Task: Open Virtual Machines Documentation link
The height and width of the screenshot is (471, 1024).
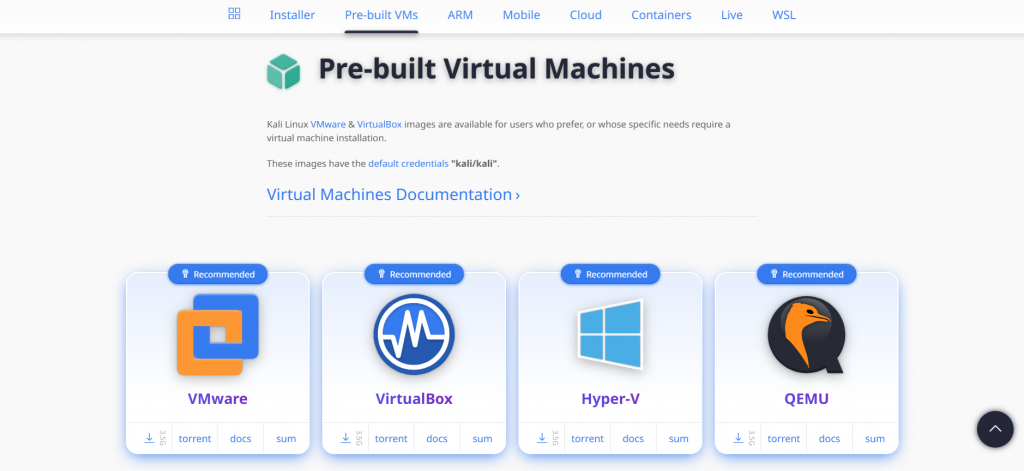Action: click(x=393, y=195)
